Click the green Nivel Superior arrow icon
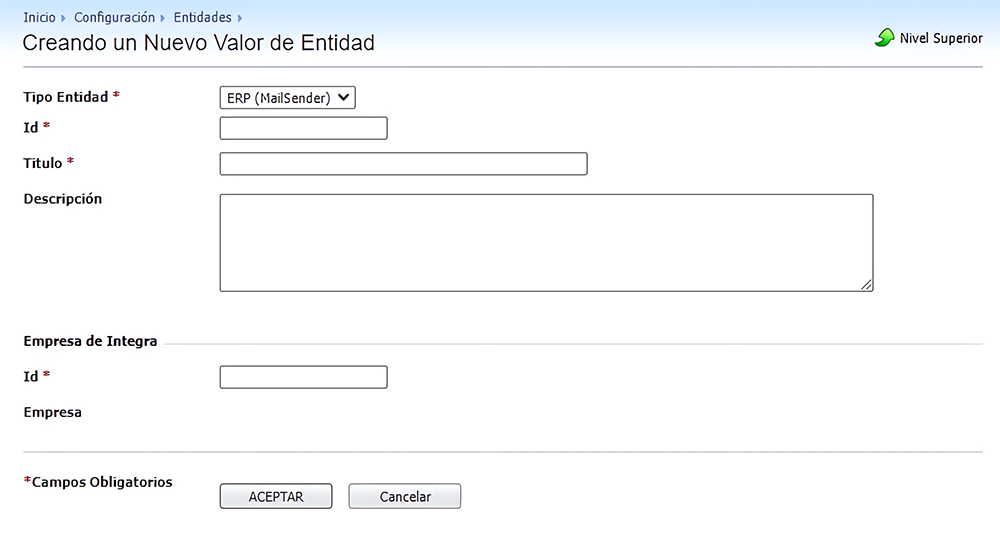 pos(884,38)
